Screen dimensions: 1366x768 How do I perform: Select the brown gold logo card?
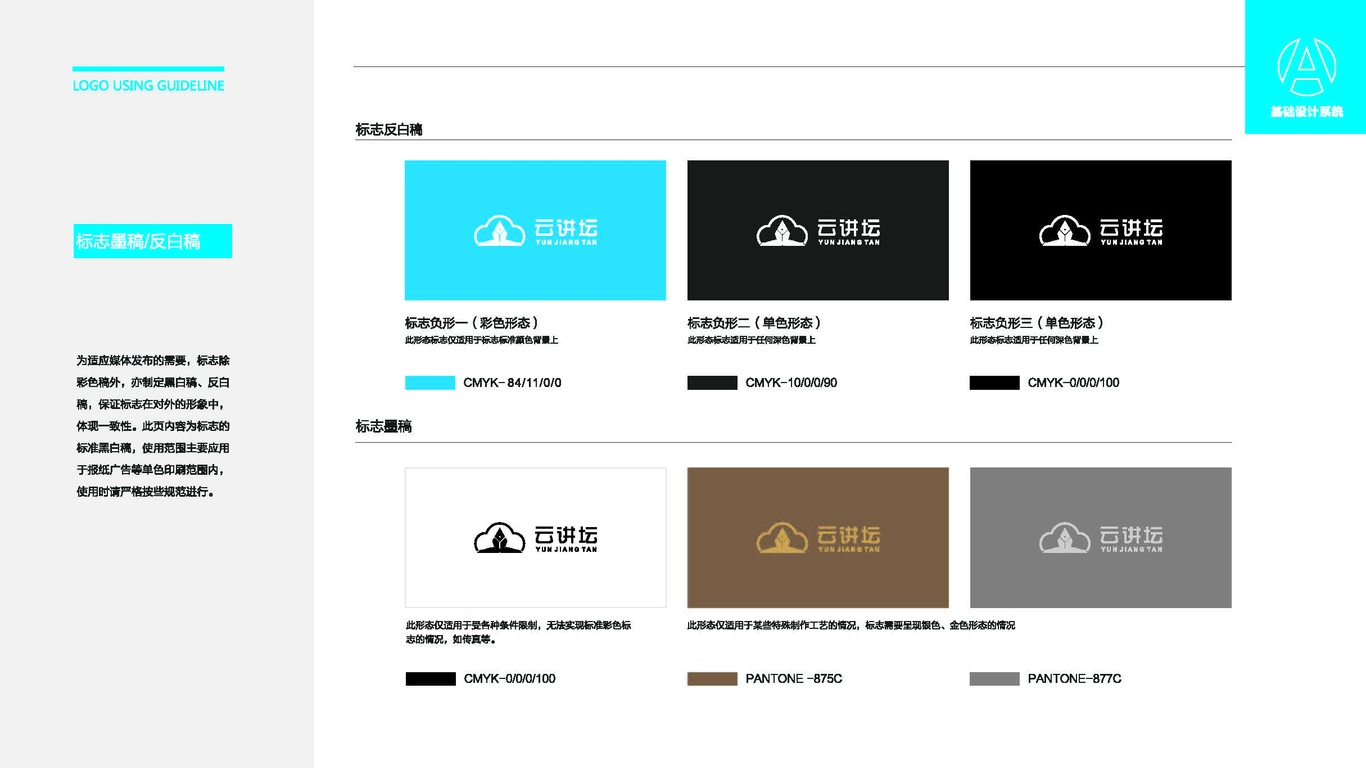(x=818, y=537)
